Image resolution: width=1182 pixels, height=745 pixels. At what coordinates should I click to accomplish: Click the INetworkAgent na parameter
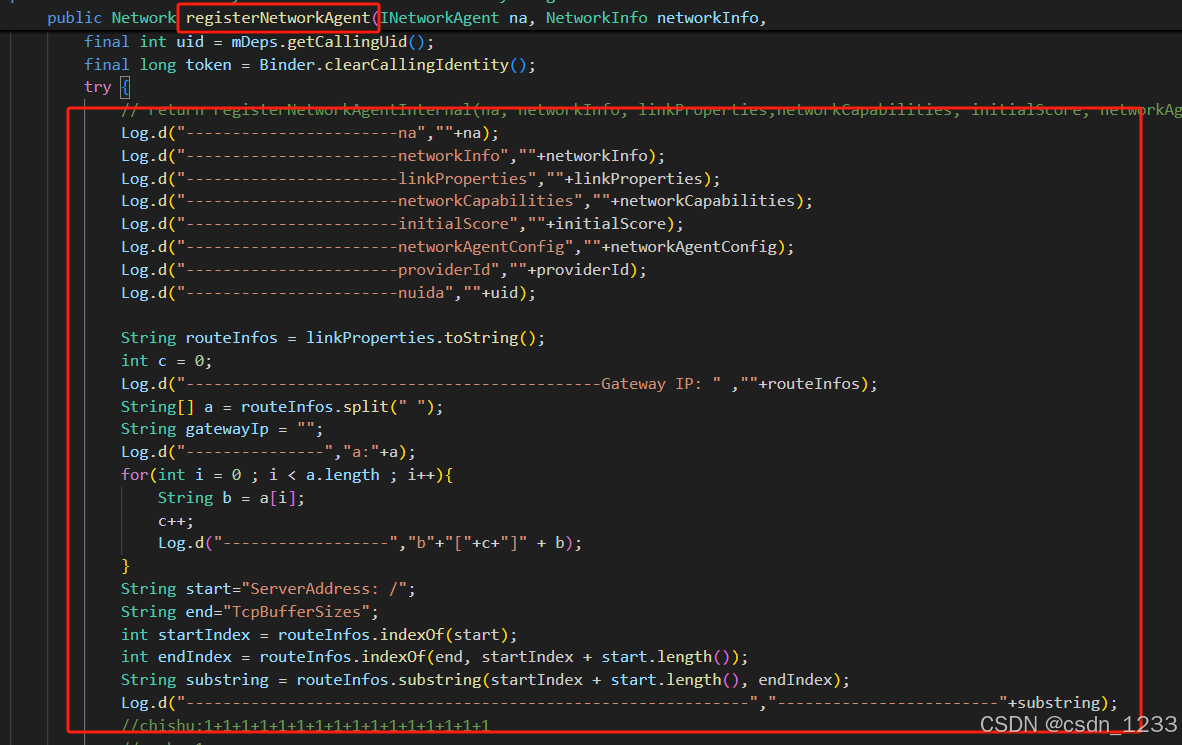point(454,17)
